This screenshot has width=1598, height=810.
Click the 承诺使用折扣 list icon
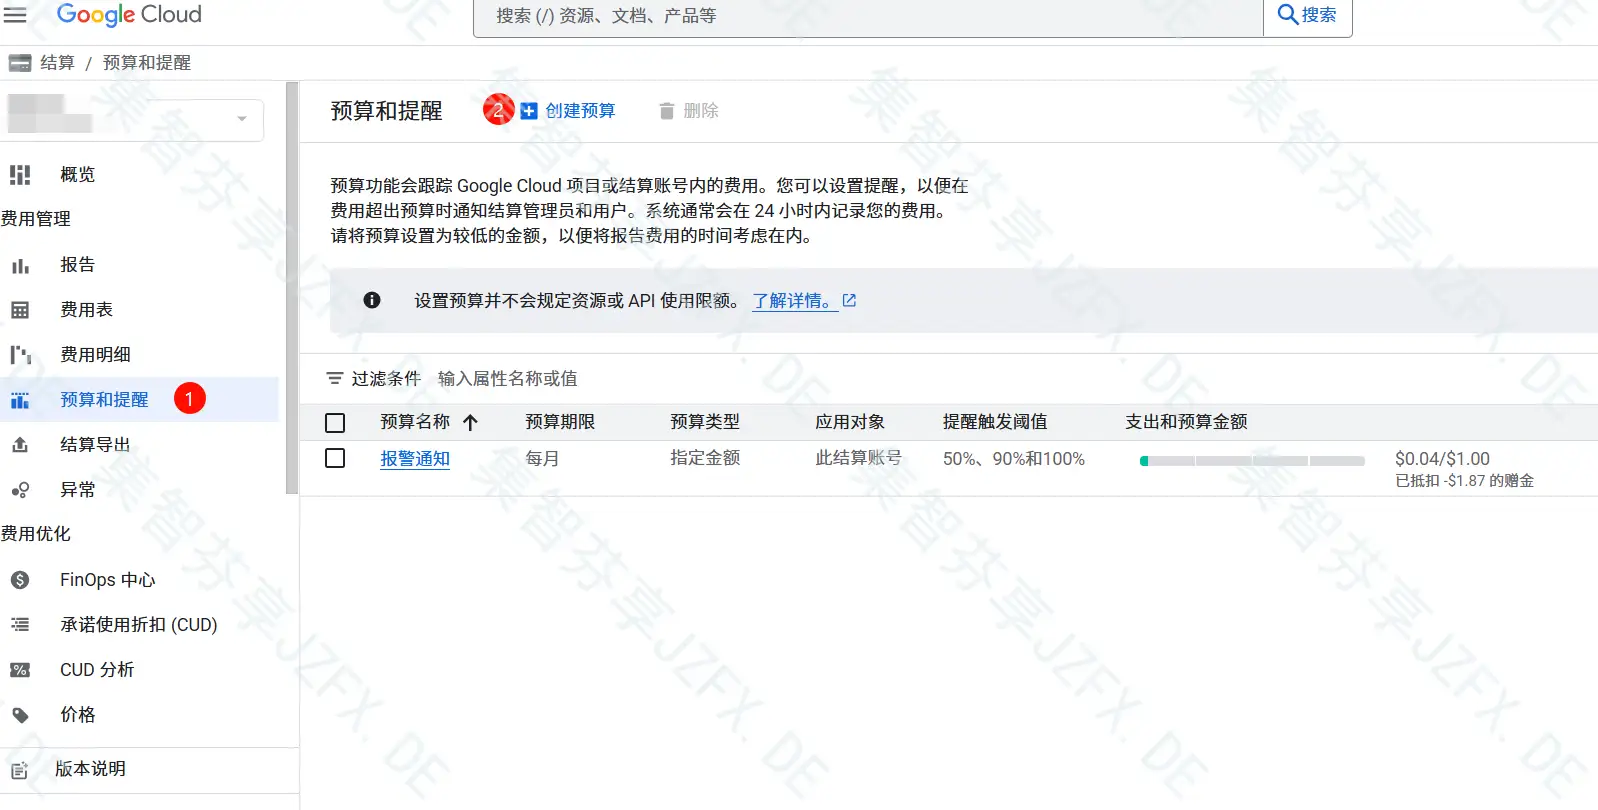(x=20, y=625)
